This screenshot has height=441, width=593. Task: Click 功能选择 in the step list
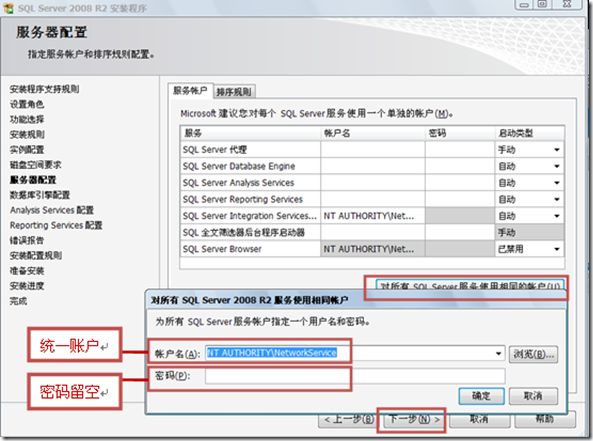click(27, 120)
